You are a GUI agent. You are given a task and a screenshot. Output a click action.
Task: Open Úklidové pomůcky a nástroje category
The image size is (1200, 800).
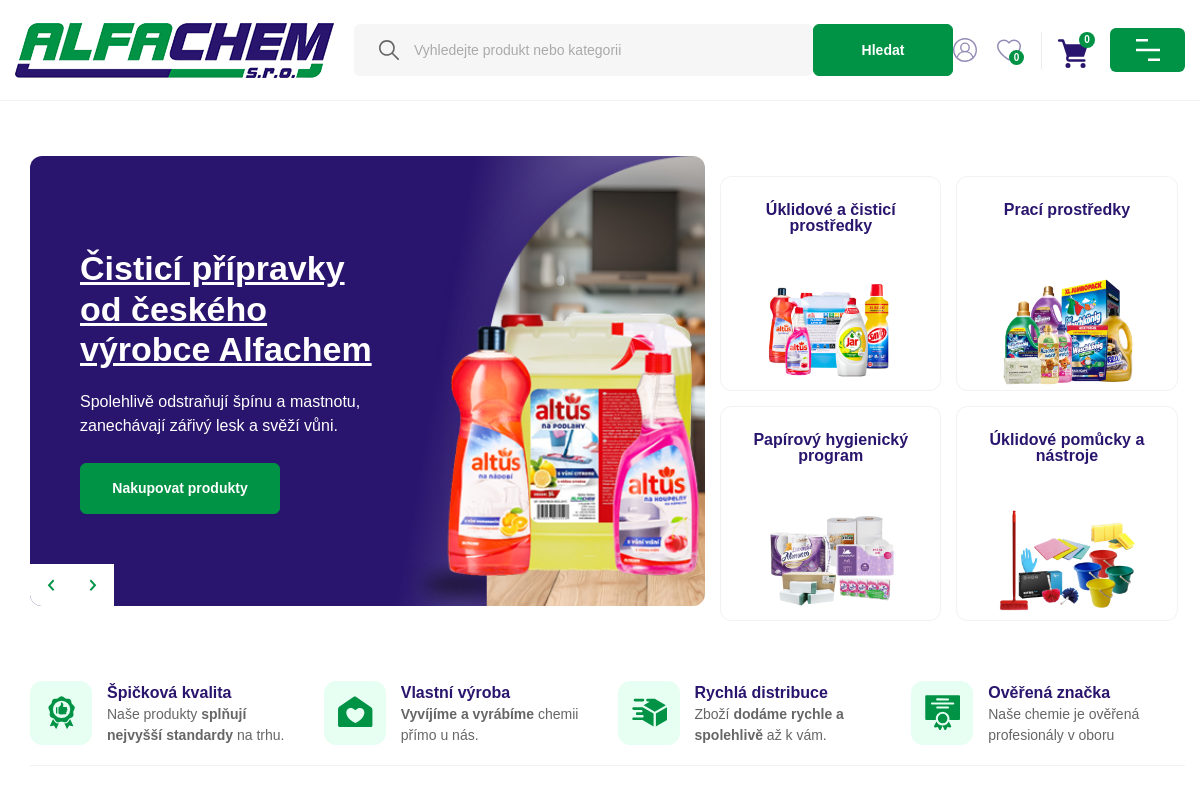click(1067, 514)
